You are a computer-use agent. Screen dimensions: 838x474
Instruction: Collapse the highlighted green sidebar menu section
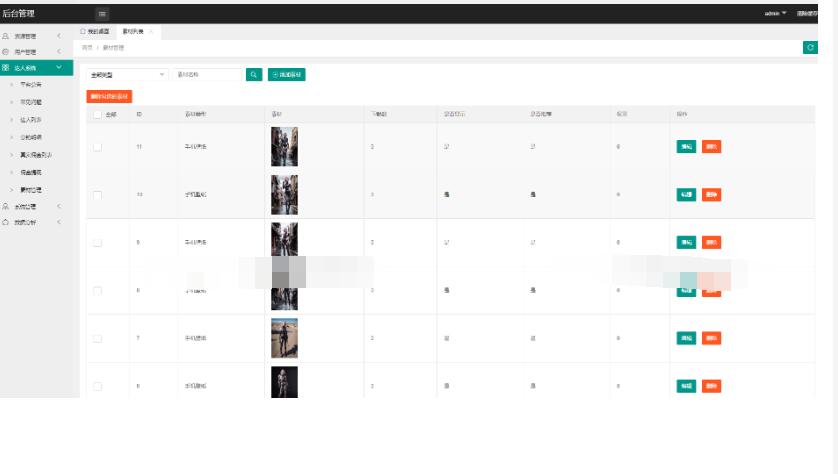tap(59, 68)
